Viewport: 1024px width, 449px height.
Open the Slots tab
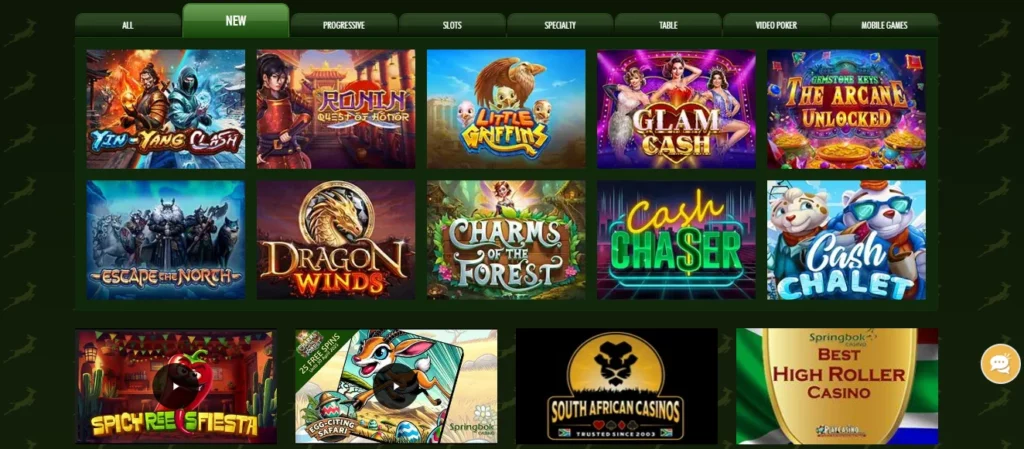pos(452,25)
